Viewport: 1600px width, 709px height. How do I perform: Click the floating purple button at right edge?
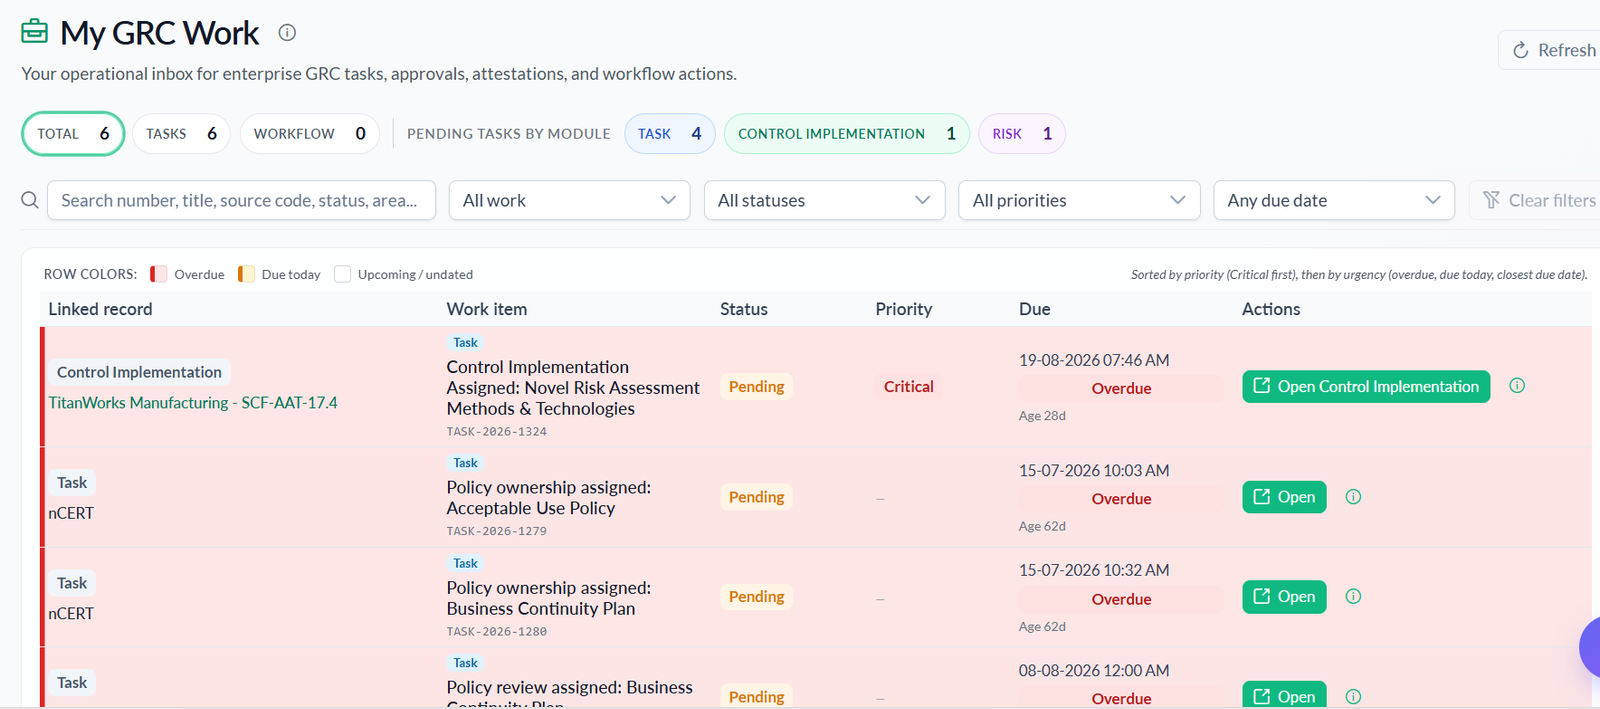(1590, 647)
